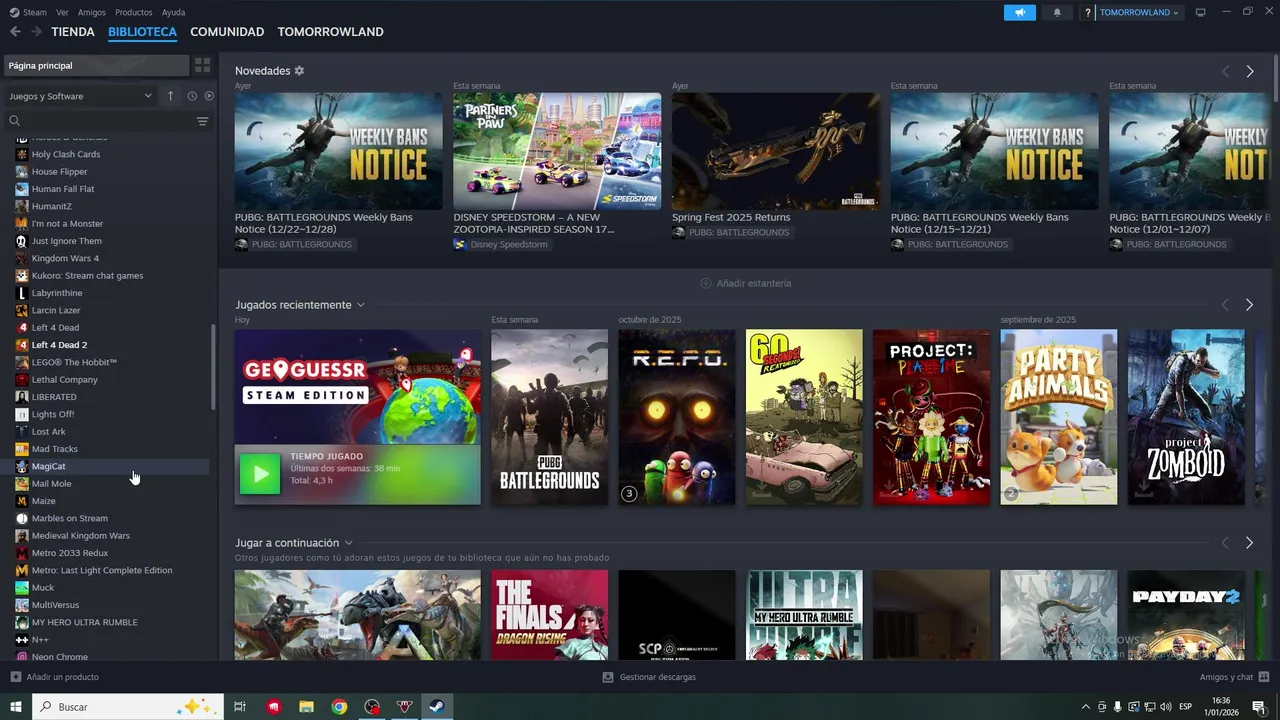The image size is (1280, 720).
Task: Open 60 Seconds Reatomized cover
Action: coord(804,417)
